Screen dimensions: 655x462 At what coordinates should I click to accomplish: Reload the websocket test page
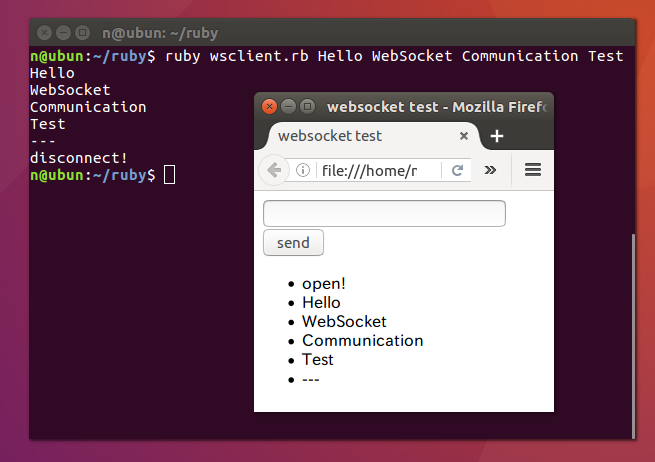457,170
